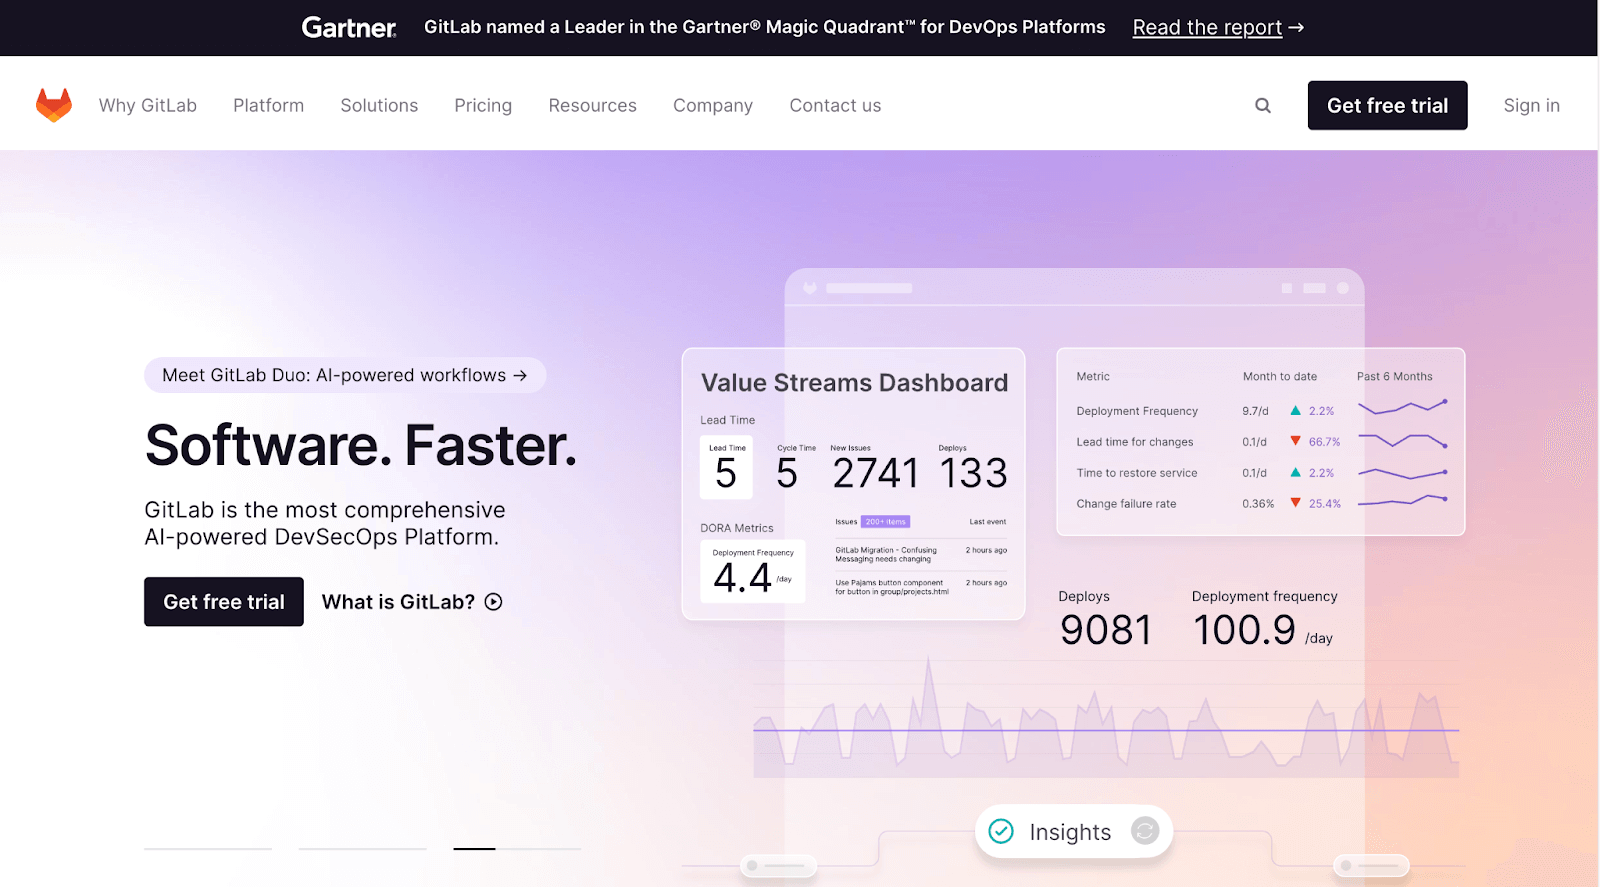
Task: Click the Deployment Frequency 4.4 tile
Action: [753, 571]
